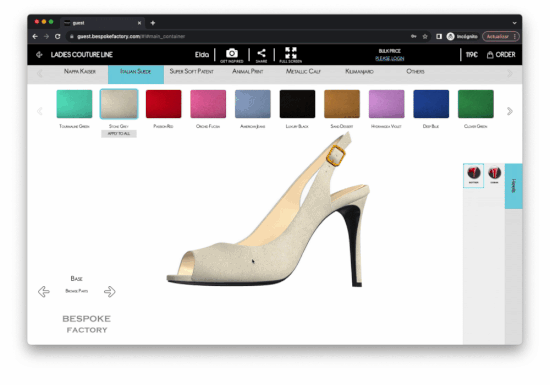The width and height of the screenshot is (550, 385).
Task: Switch to the Metallic Calf tab
Action: (303, 72)
